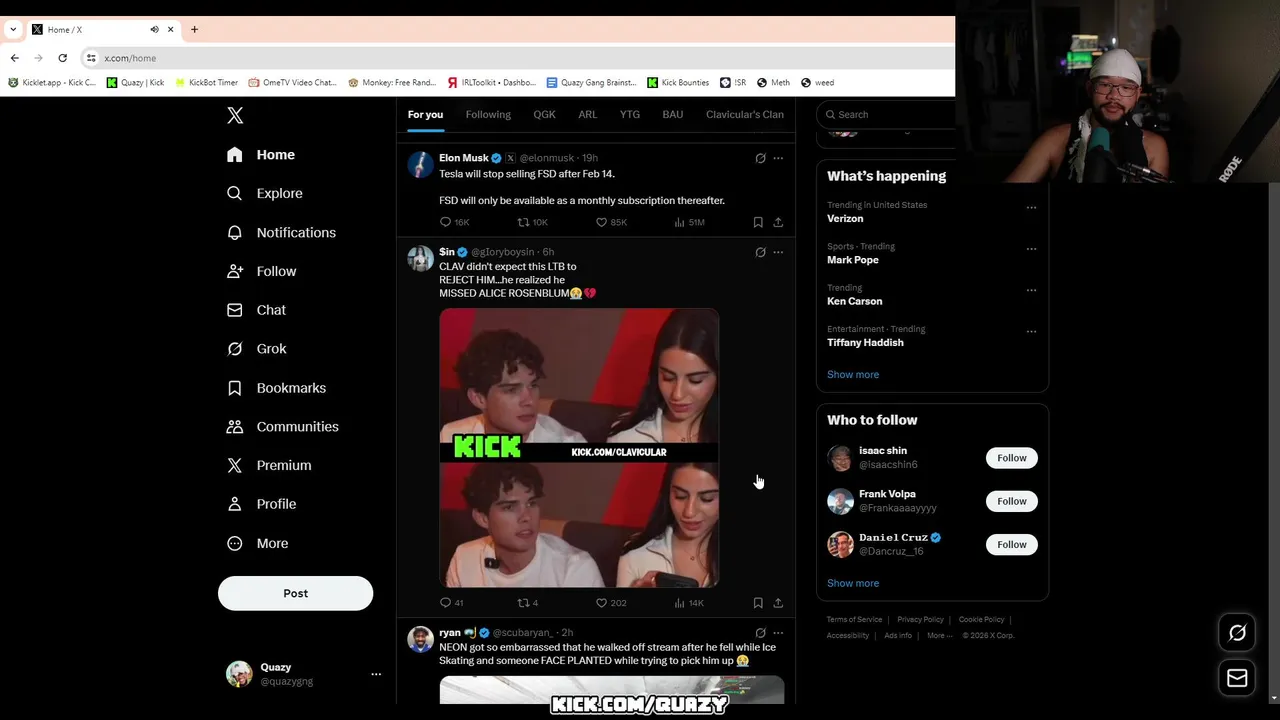Switch to the BAU tab

click(672, 114)
